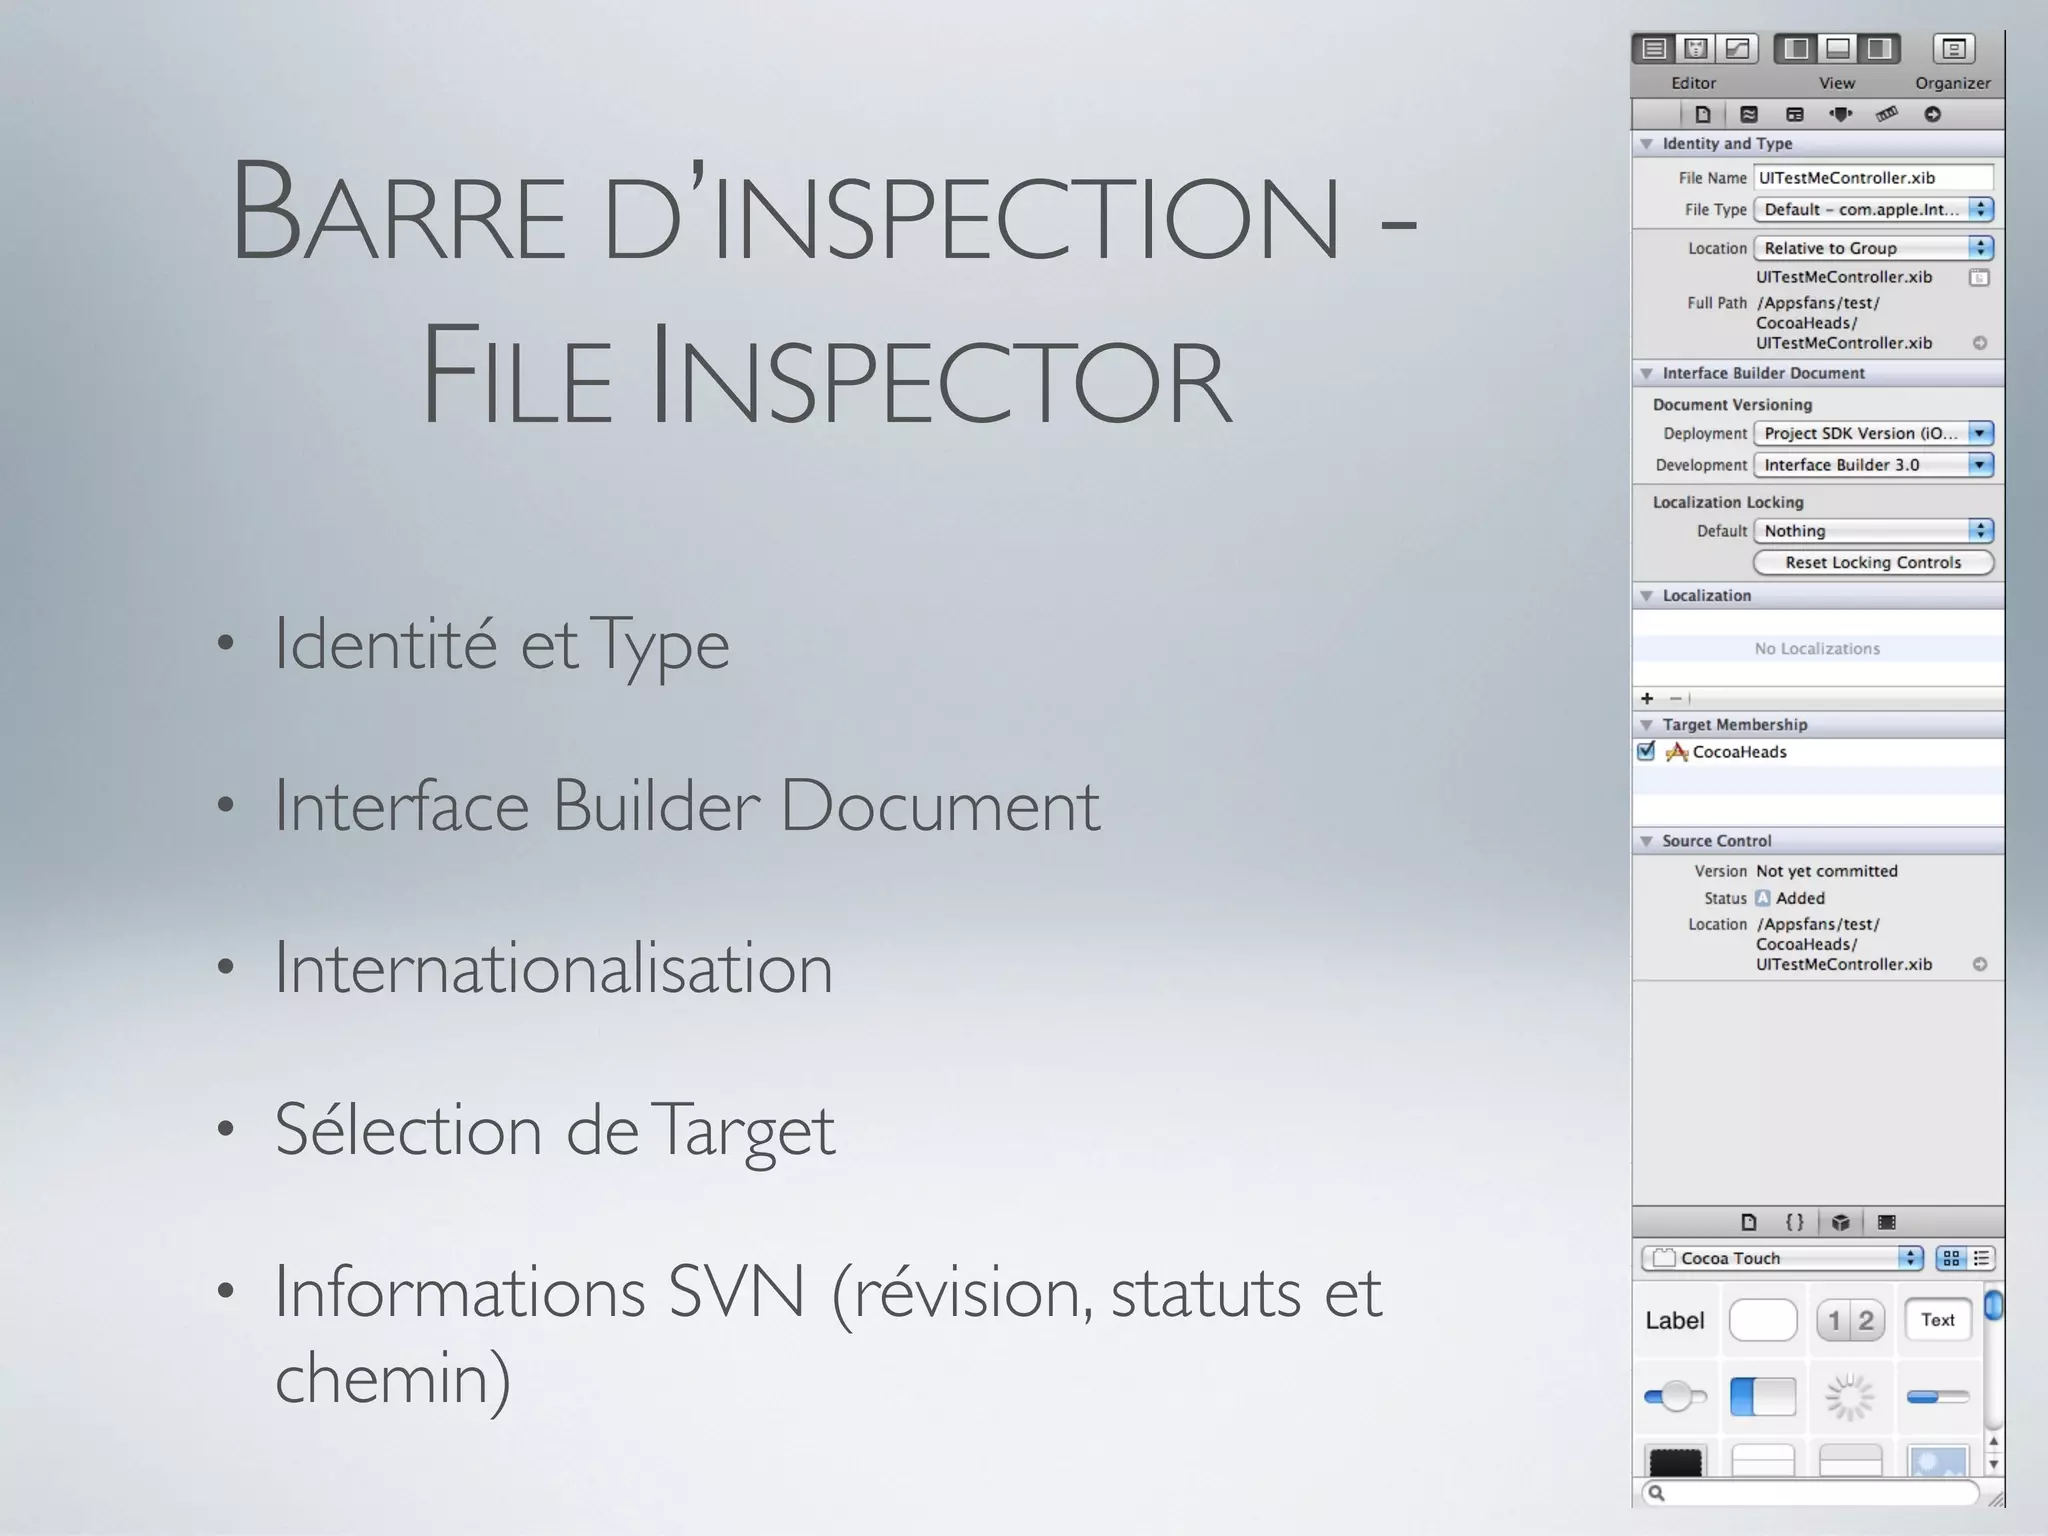Collapse the Target Membership section
Screen dimensions: 2048x1536
(1646, 724)
